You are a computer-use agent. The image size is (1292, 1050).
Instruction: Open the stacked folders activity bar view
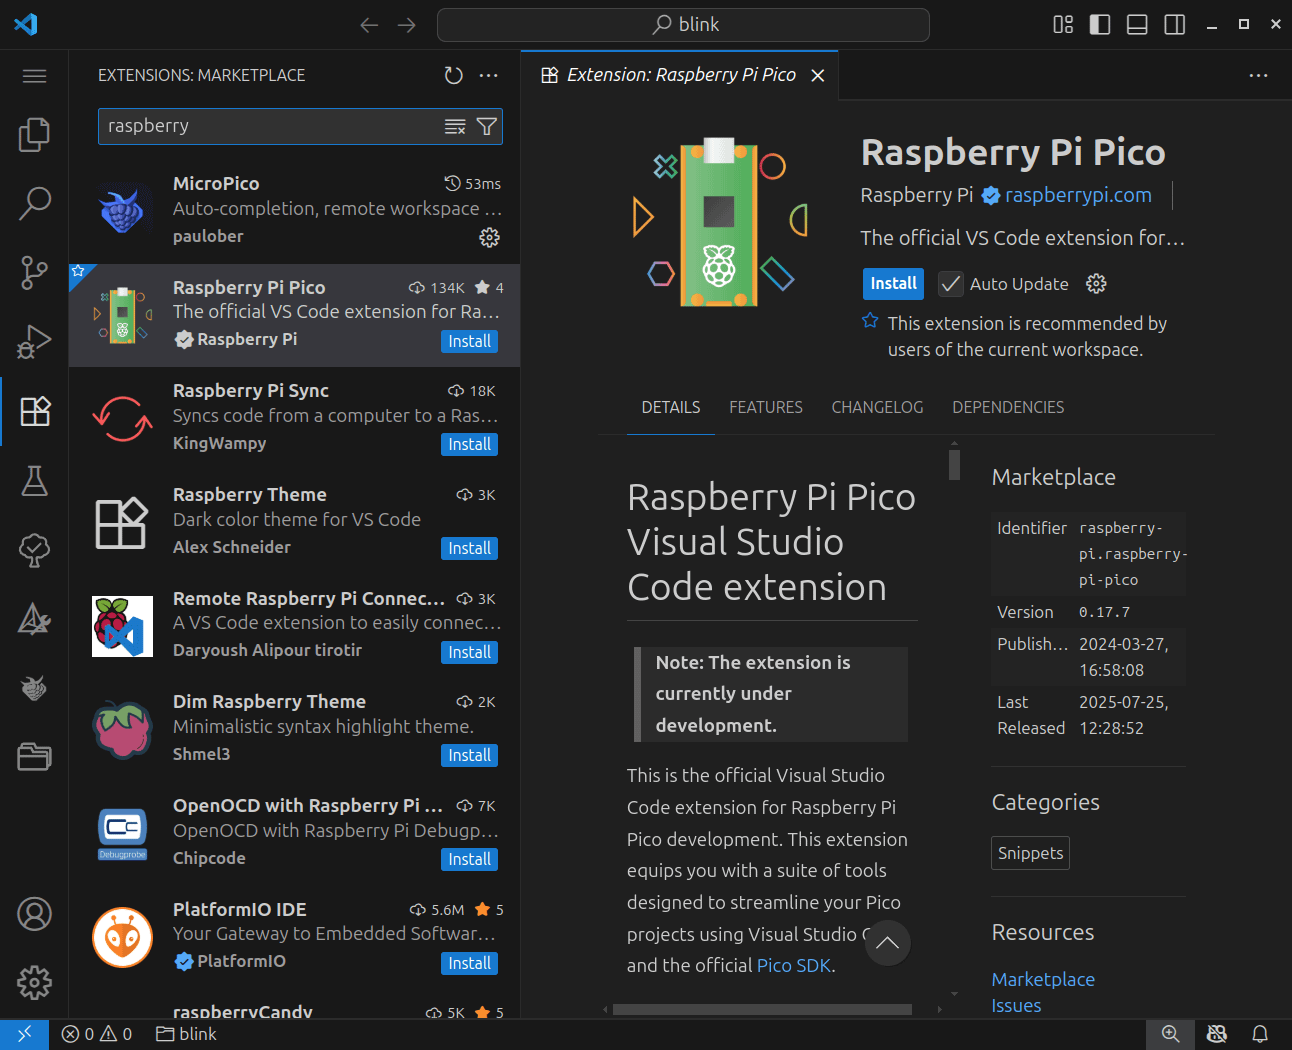click(34, 757)
